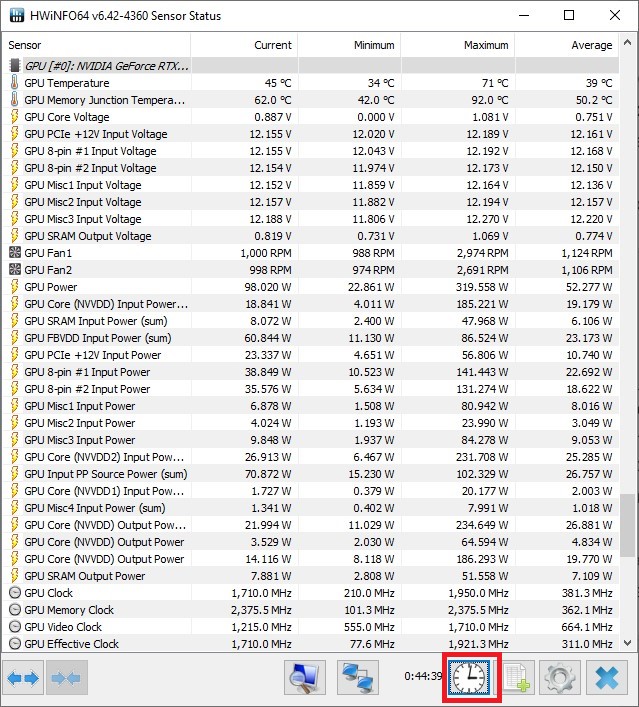Click the Average column header
639x707 pixels.
coord(567,45)
